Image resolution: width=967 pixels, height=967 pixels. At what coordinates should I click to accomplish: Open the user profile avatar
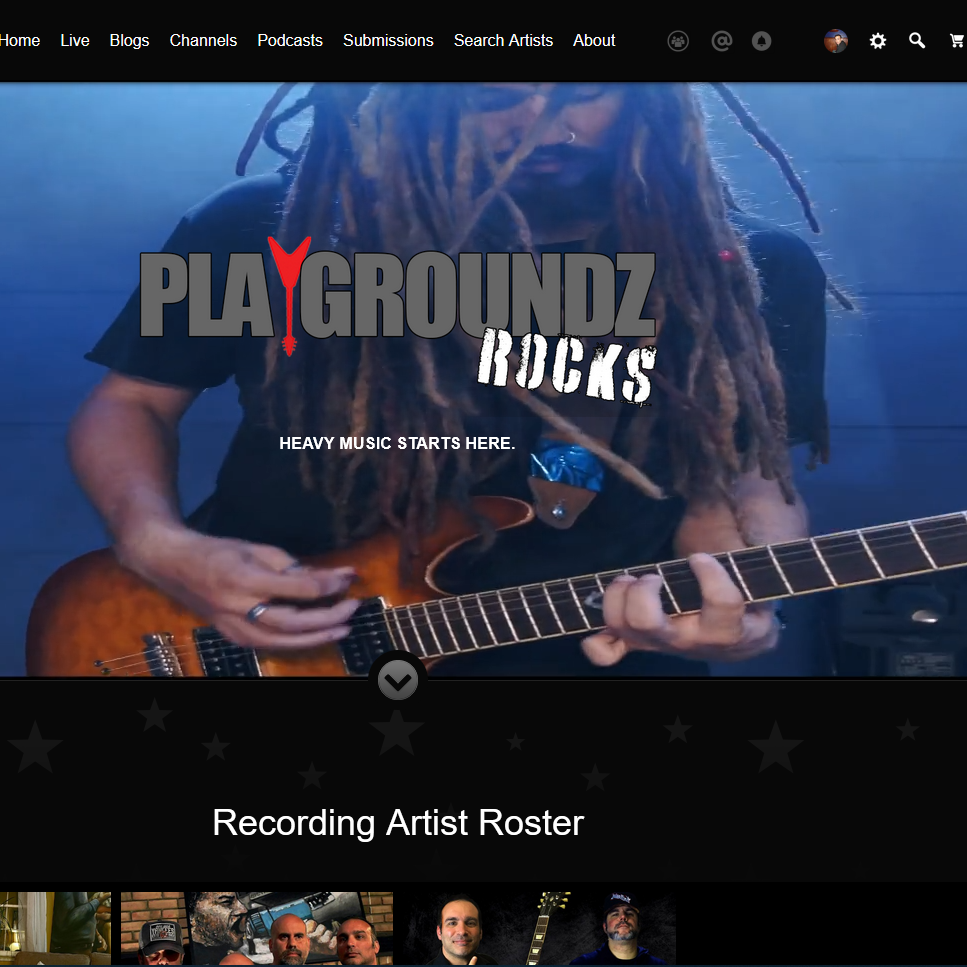pos(836,41)
